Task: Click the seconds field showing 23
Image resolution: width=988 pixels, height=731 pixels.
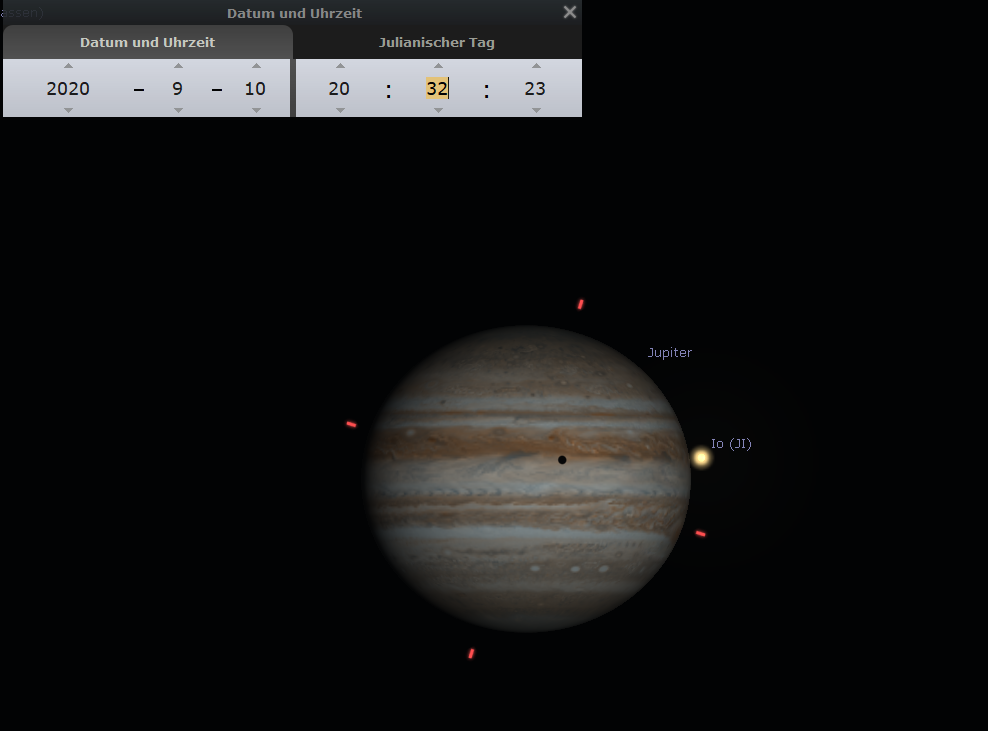Action: click(x=535, y=88)
